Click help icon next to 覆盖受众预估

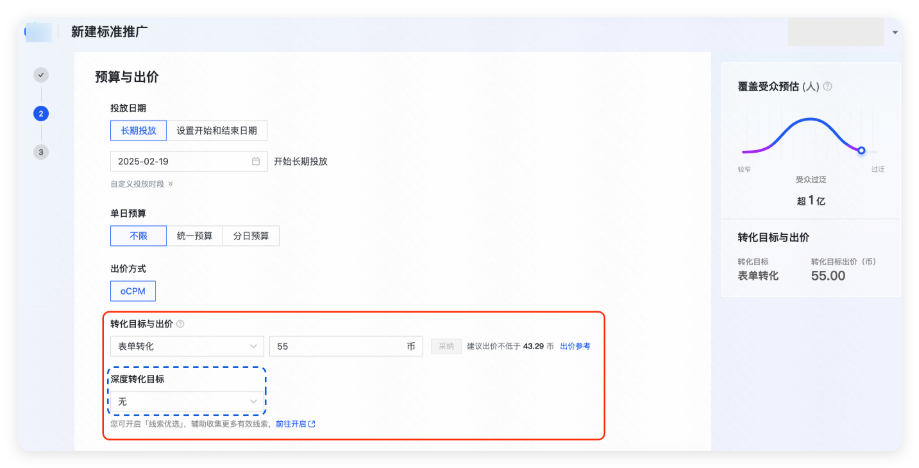click(x=828, y=86)
